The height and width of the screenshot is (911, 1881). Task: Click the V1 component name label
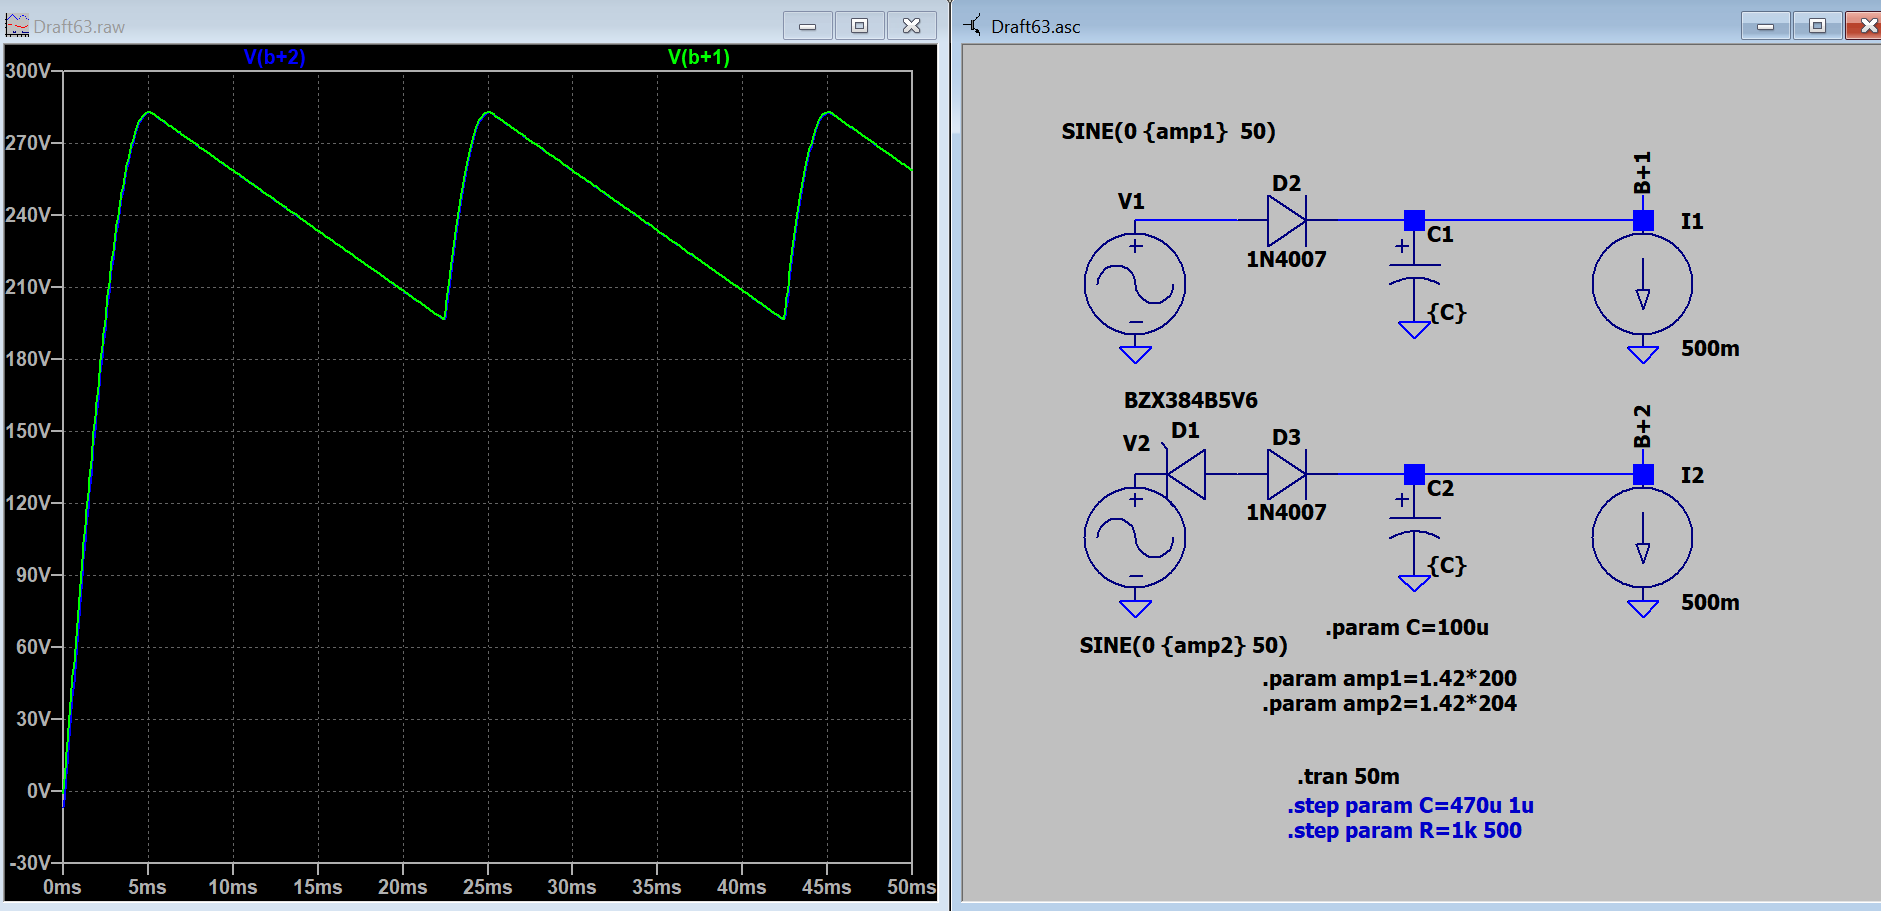point(1130,201)
